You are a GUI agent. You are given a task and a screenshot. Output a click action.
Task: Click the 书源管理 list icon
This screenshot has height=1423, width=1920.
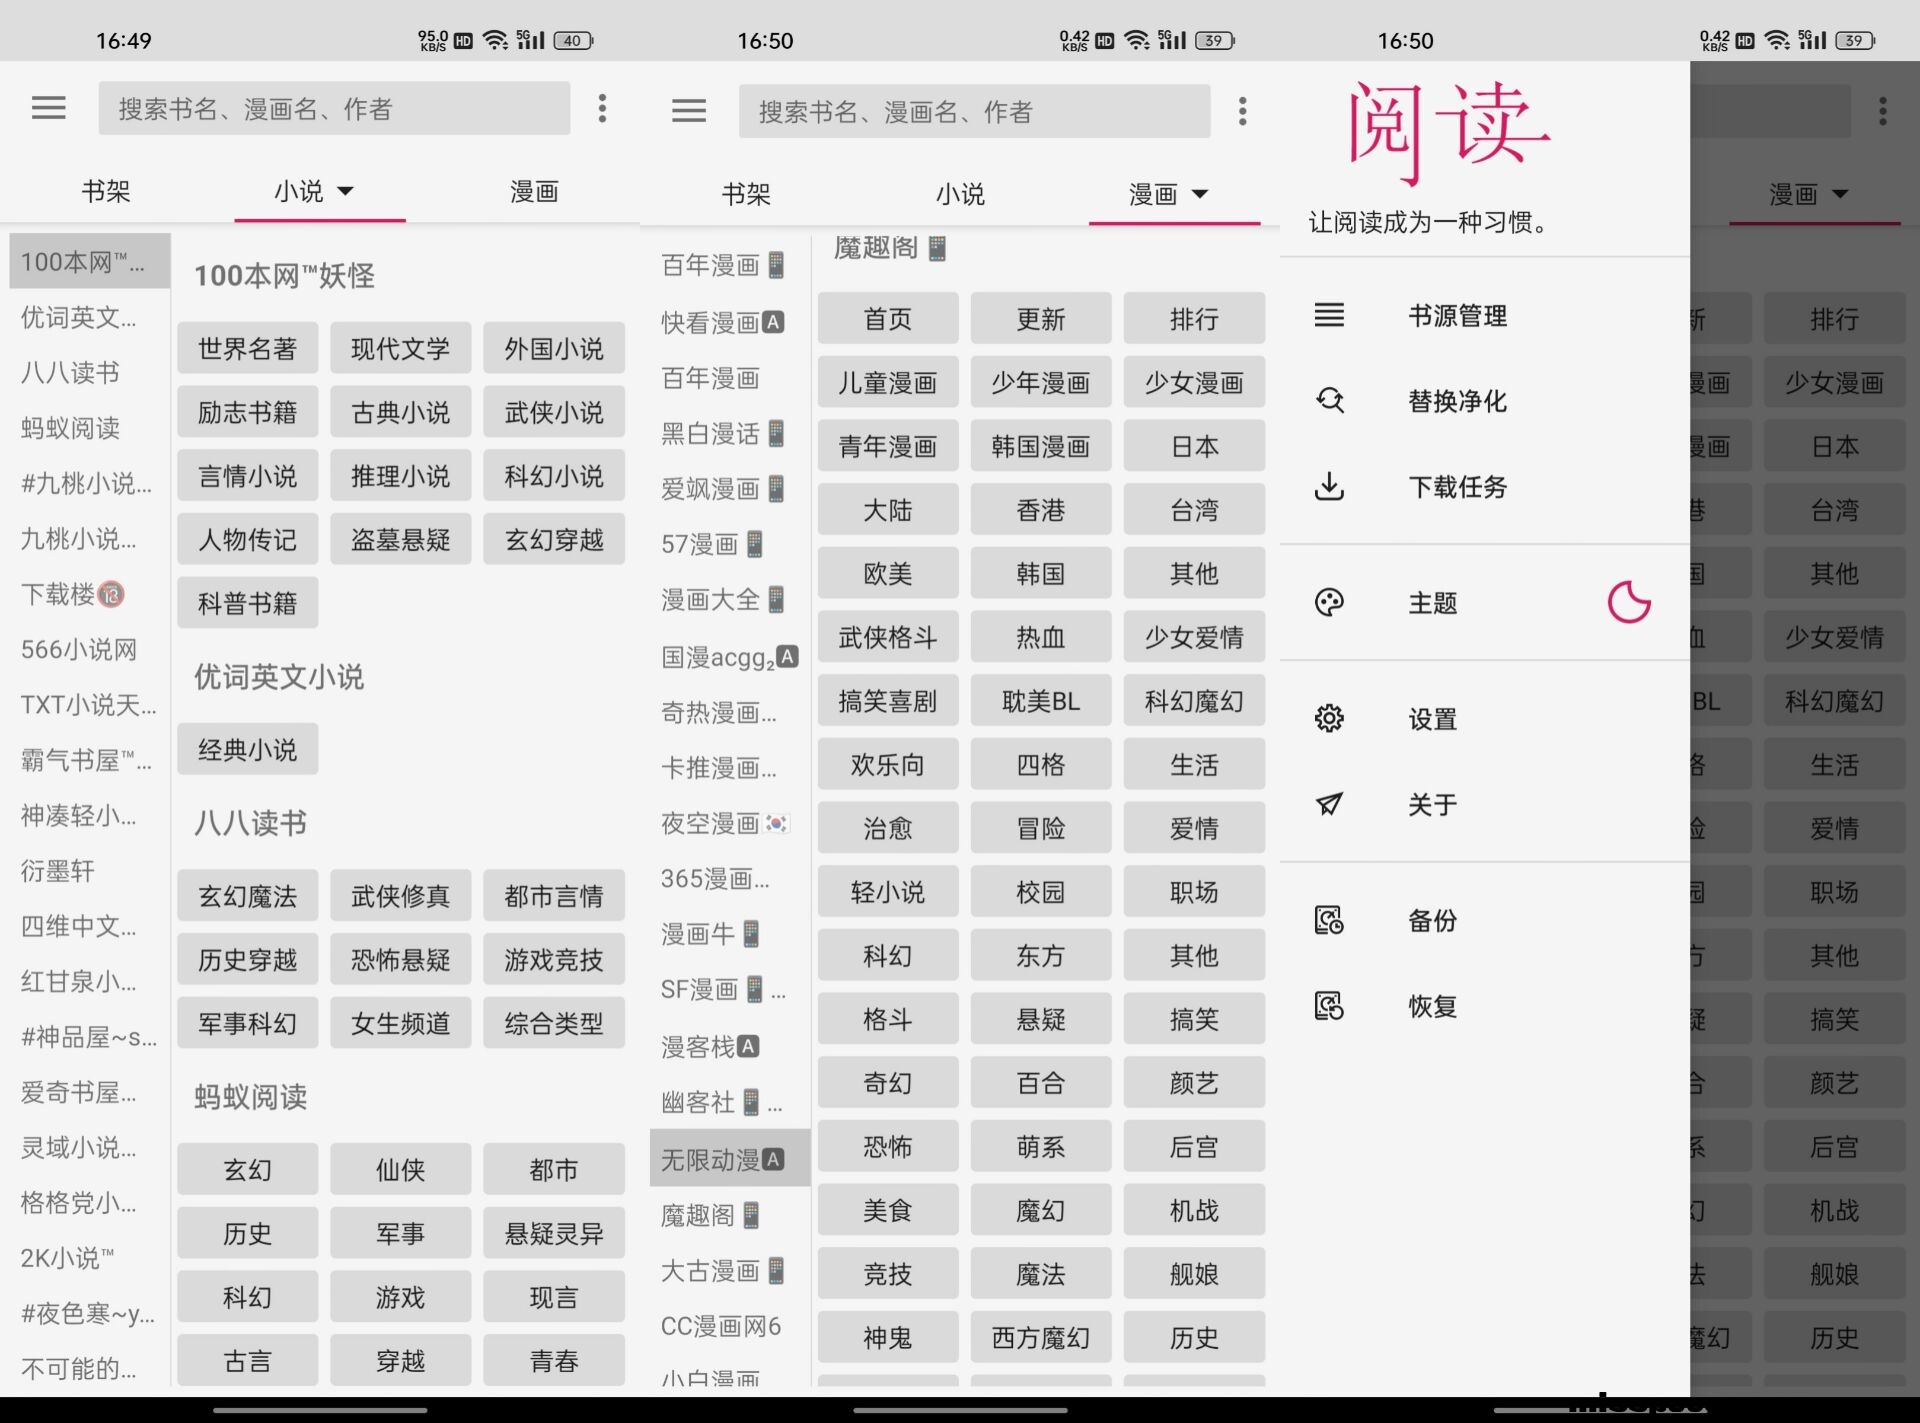[x=1329, y=316]
